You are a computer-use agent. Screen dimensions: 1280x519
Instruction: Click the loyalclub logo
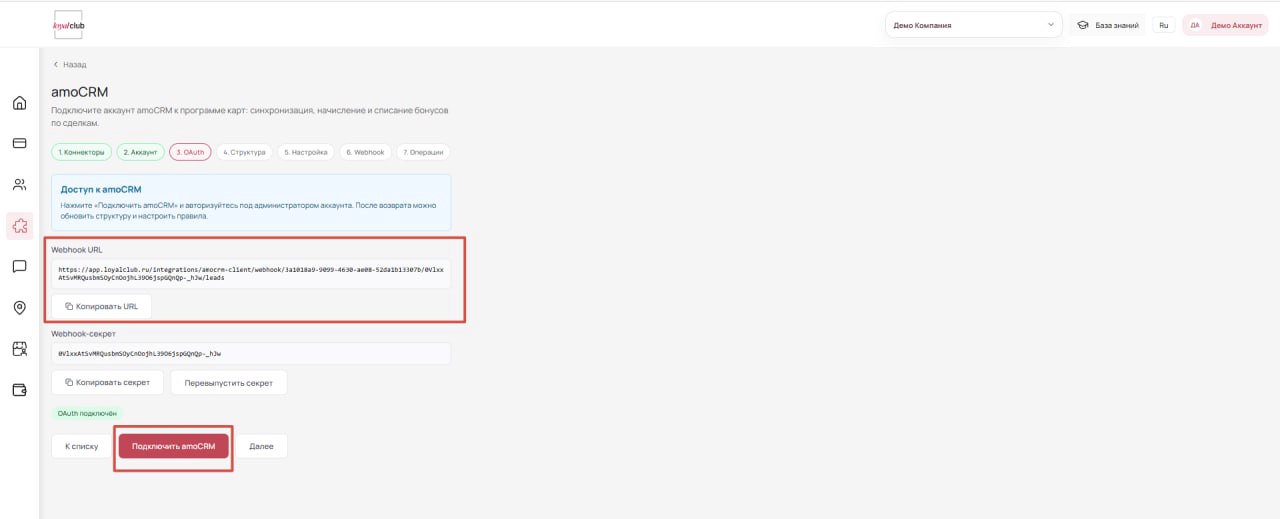(x=68, y=24)
